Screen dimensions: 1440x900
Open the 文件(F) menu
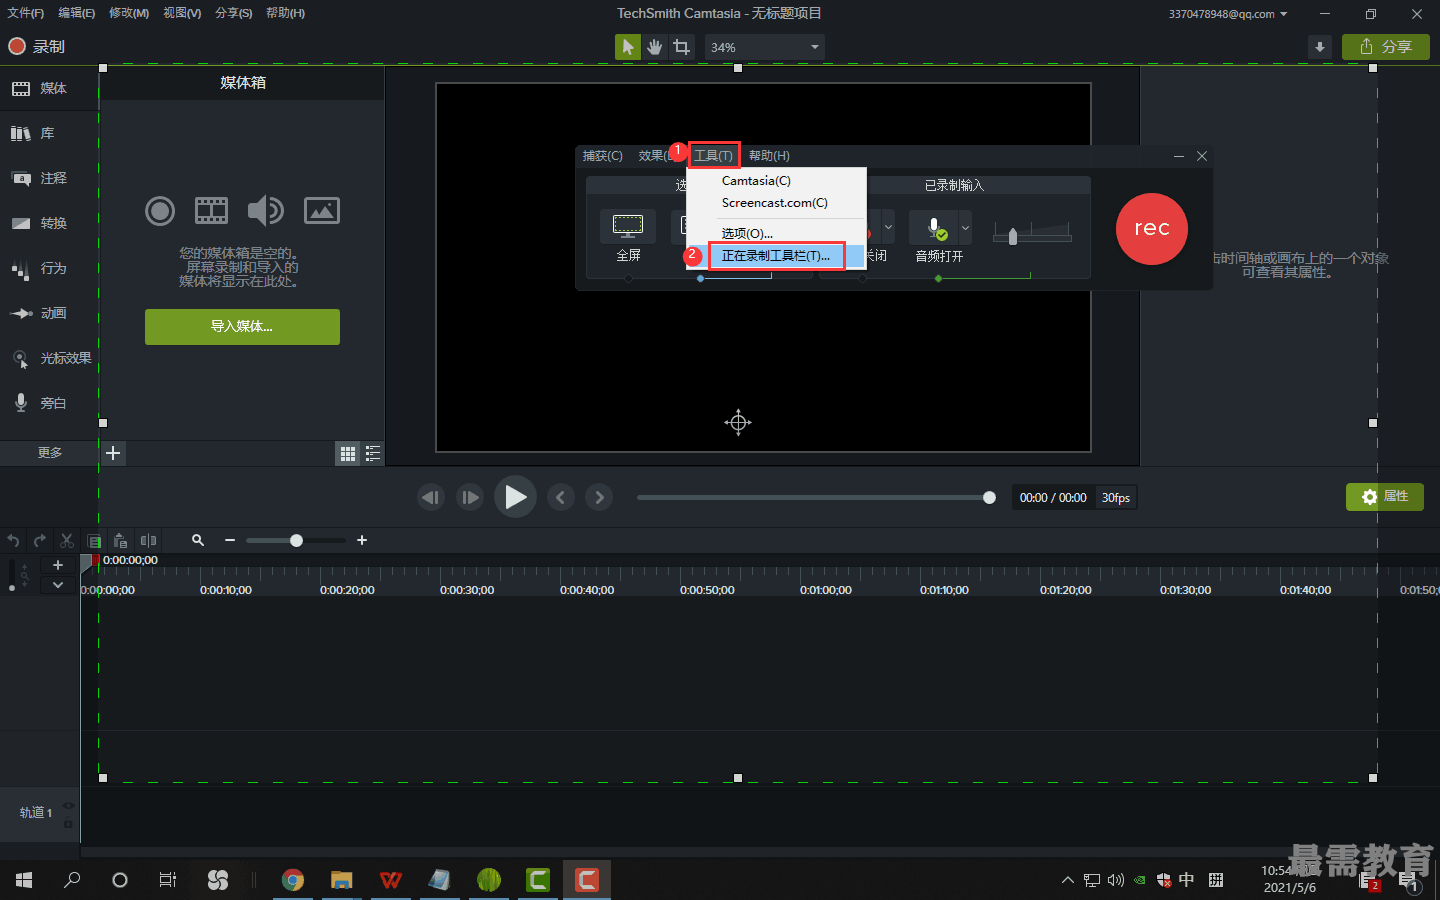pos(26,13)
